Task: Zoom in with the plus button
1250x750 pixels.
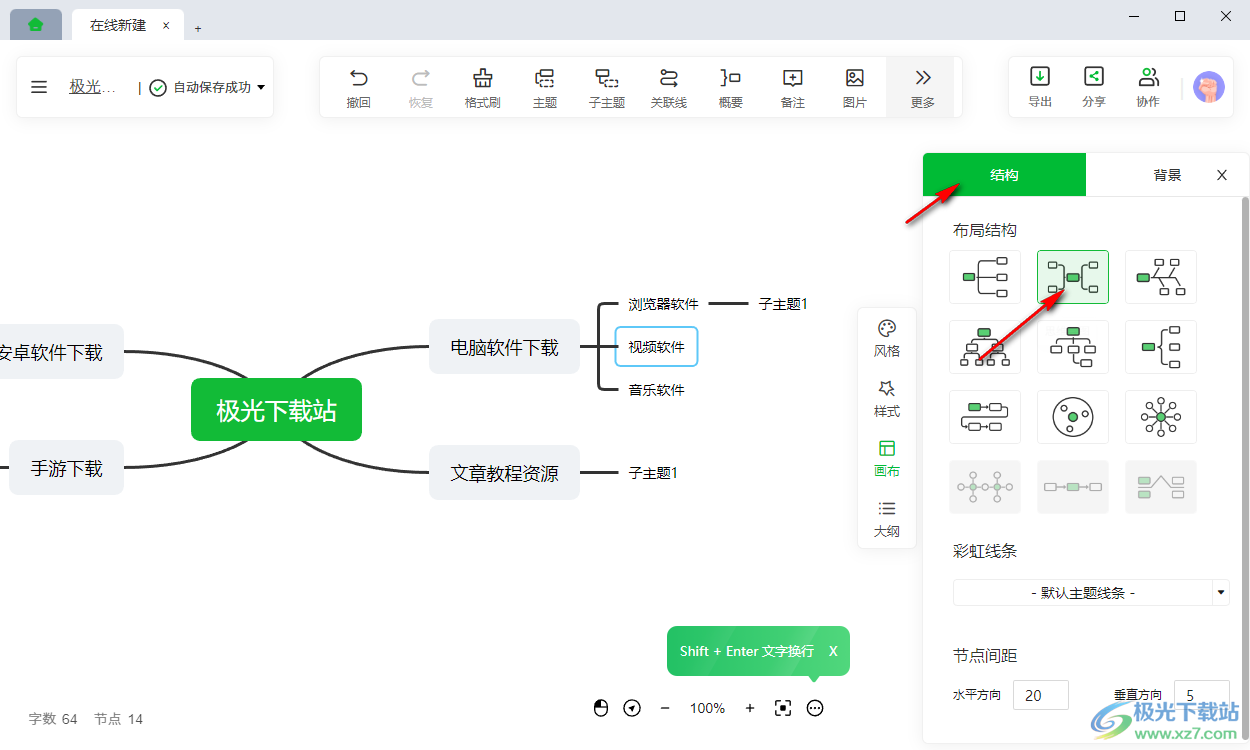Action: (x=750, y=708)
